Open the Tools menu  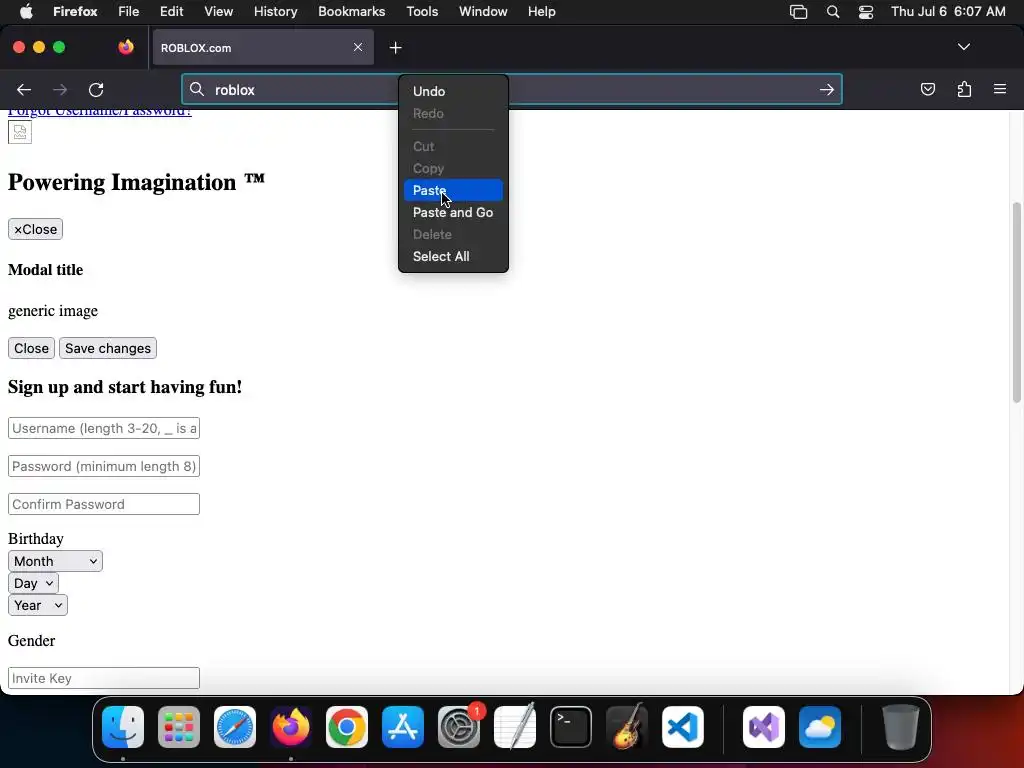422,12
